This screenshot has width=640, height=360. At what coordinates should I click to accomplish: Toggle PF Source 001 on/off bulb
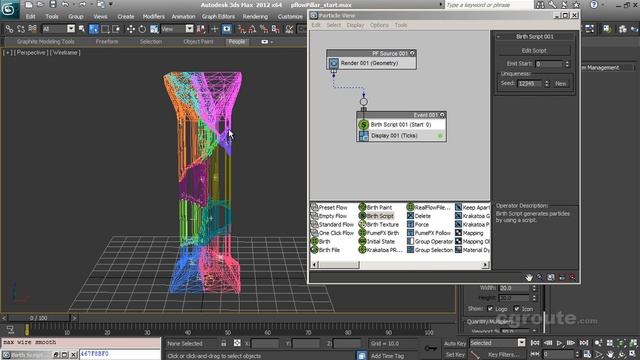(x=412, y=53)
